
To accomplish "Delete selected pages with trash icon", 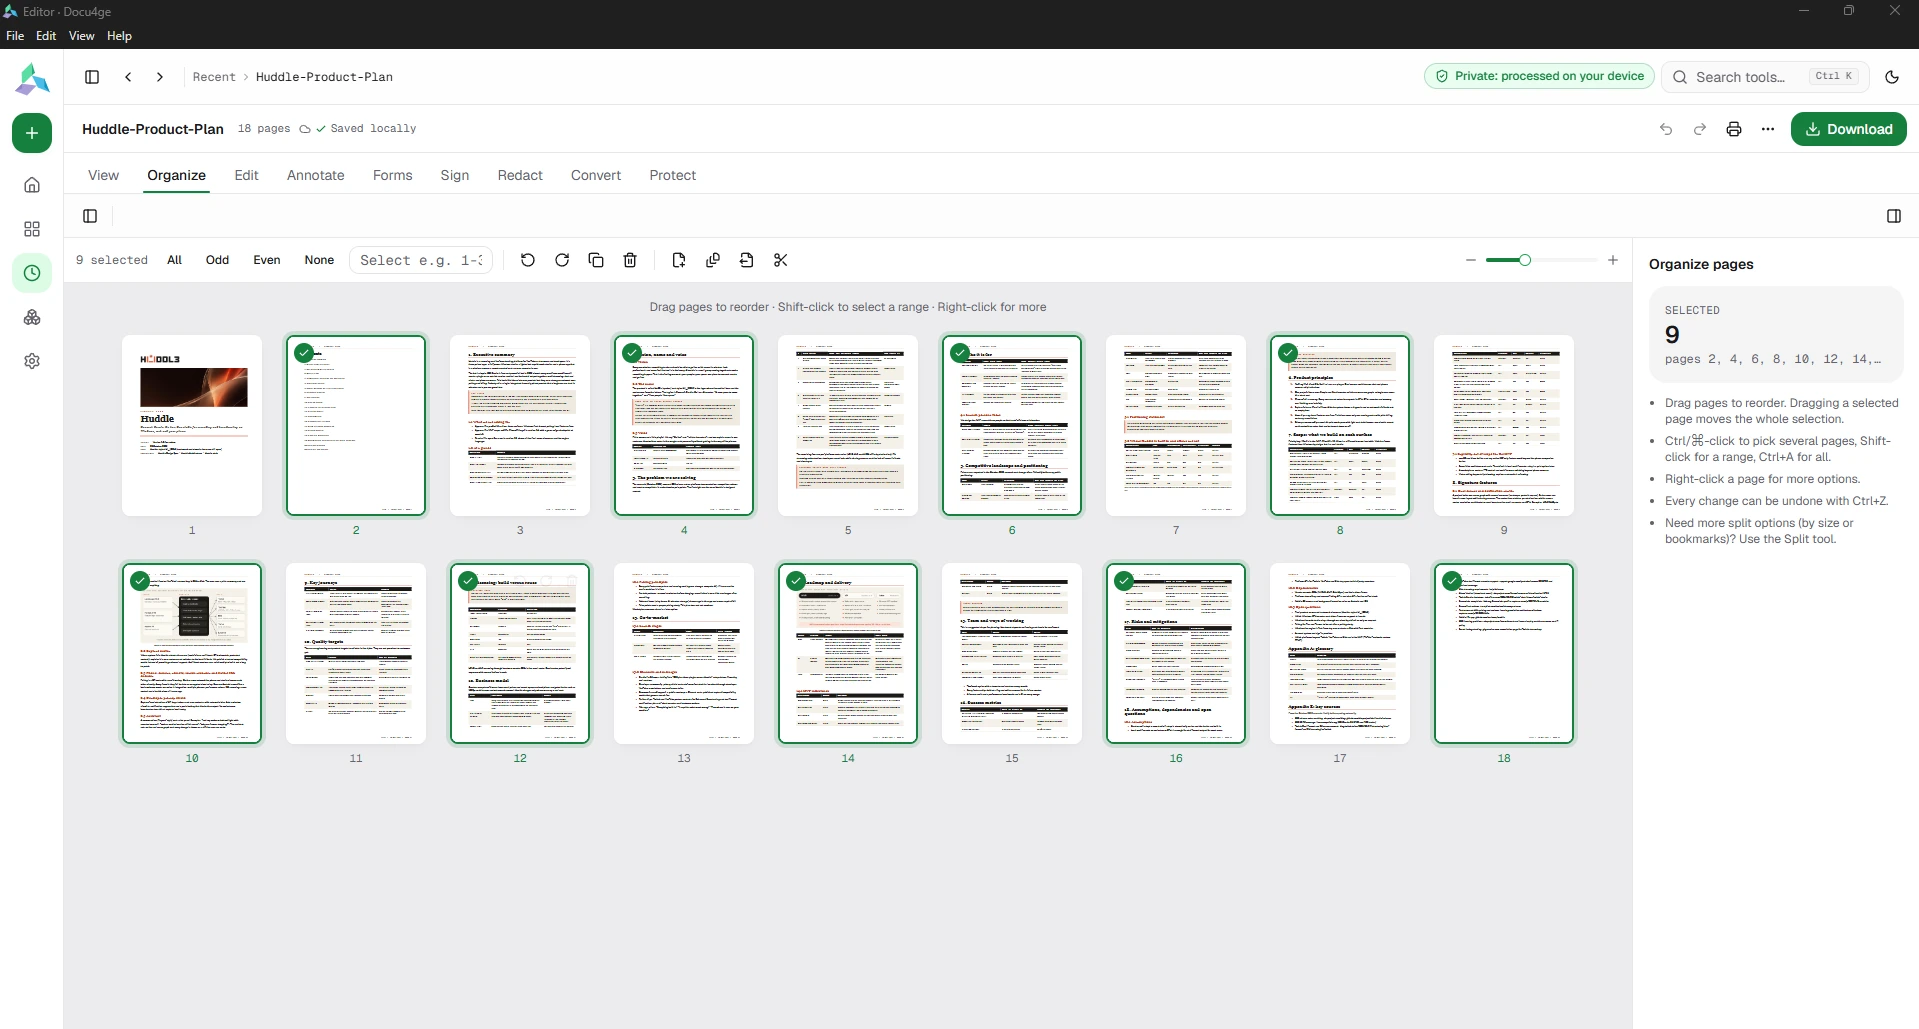I will [x=630, y=260].
